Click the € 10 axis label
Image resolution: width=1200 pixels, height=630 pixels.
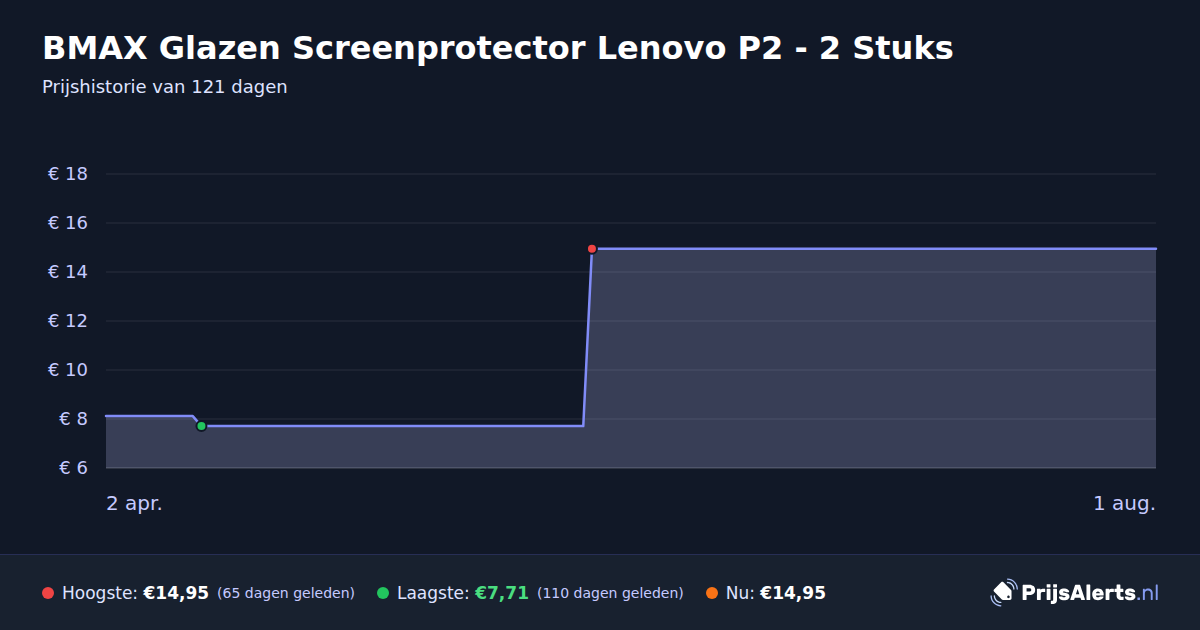tap(68, 370)
